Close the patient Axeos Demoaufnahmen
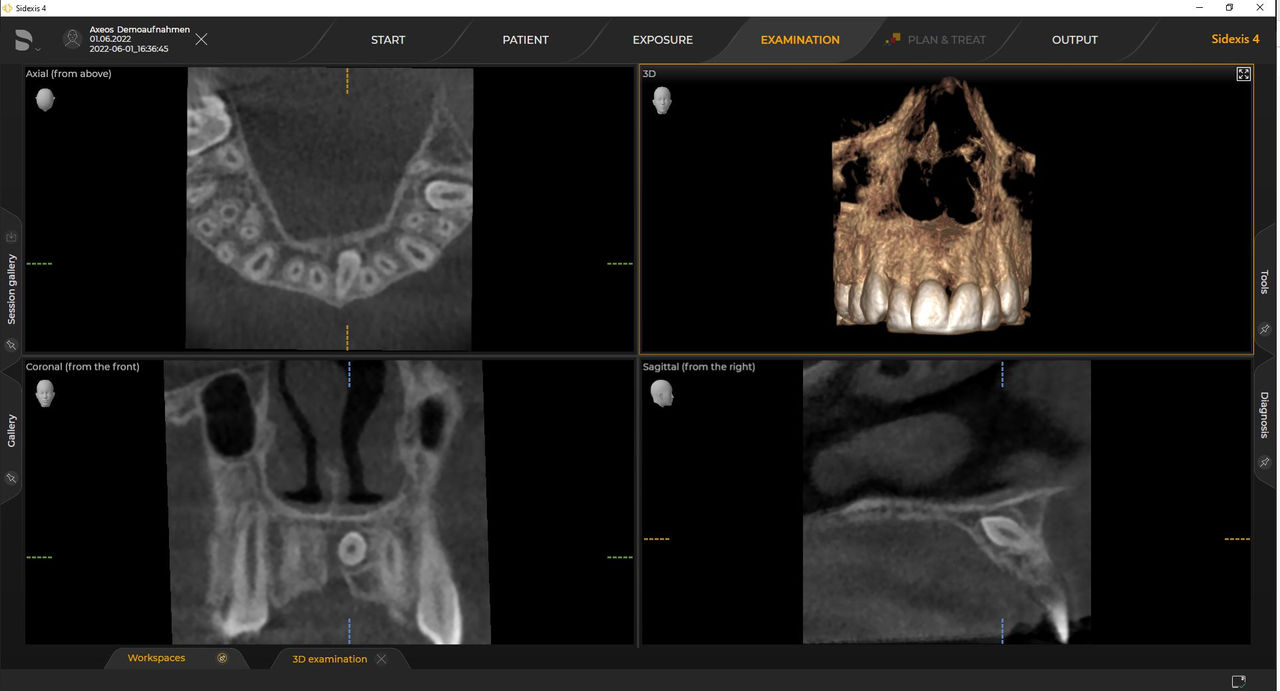 [200, 39]
